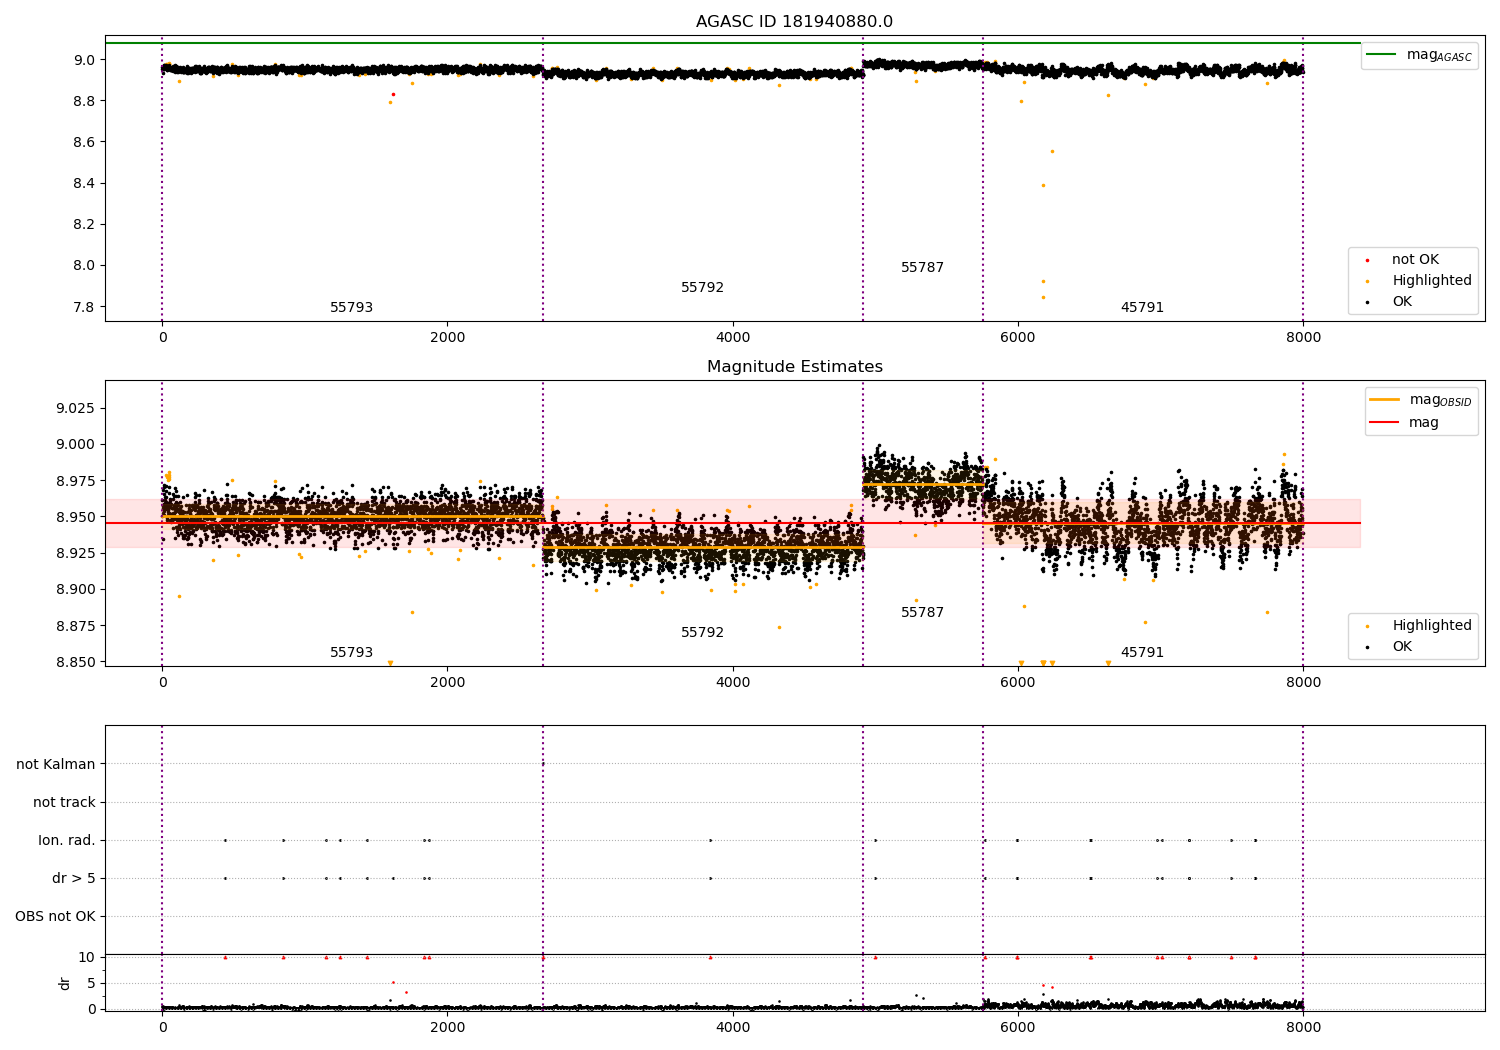Click obsid label 55787 in top plot
Screen dimensions: 1500x1050
(922, 268)
